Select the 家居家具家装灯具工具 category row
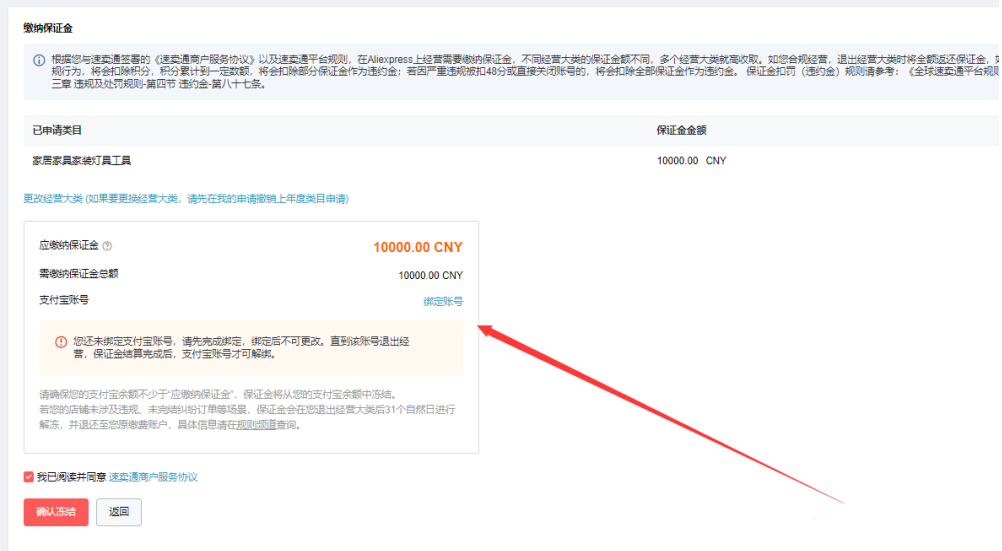 pos(82,160)
